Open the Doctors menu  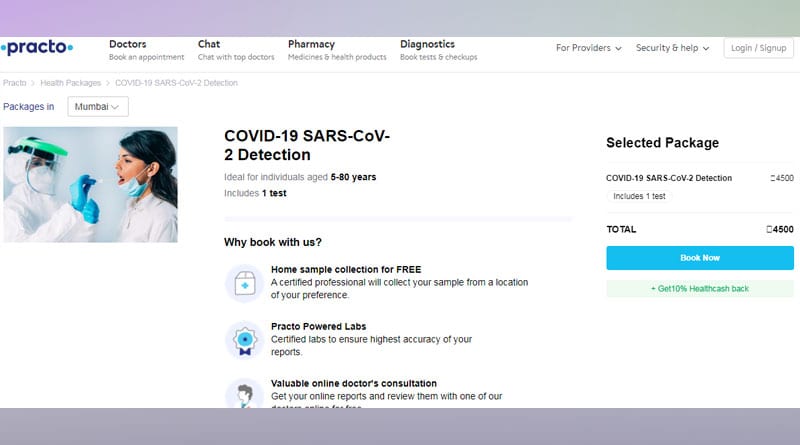pyautogui.click(x=146, y=50)
